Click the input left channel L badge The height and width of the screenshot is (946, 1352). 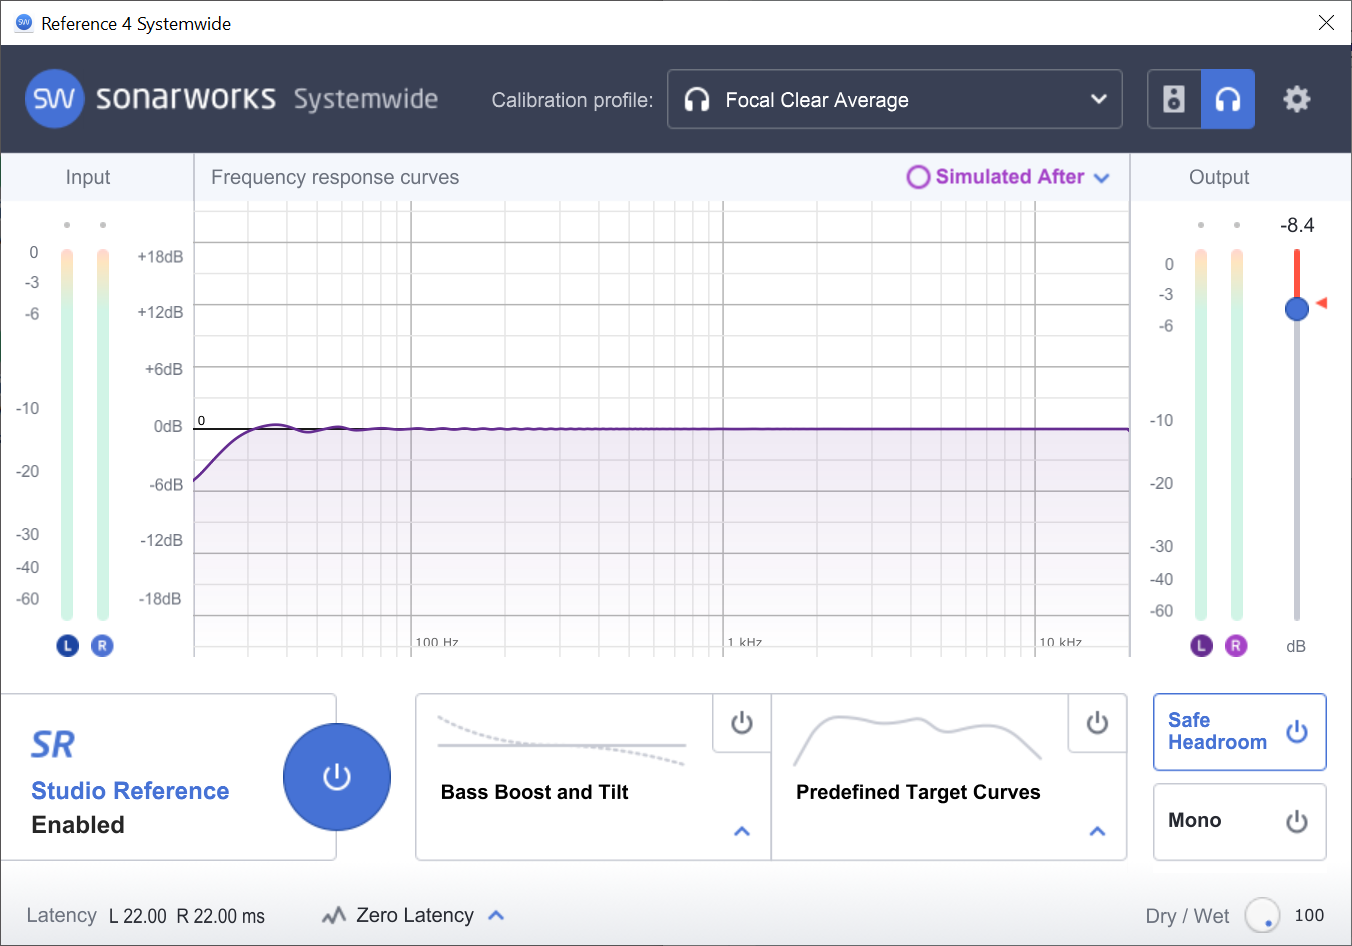click(67, 646)
